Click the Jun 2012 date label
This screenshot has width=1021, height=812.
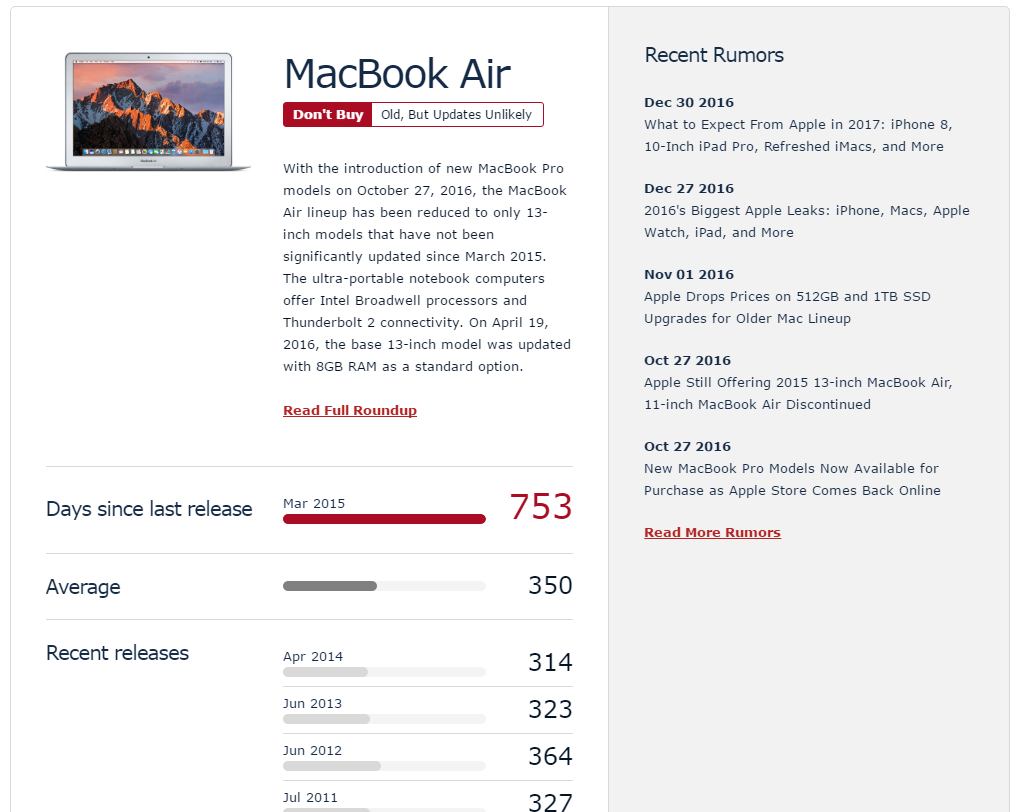coord(312,751)
